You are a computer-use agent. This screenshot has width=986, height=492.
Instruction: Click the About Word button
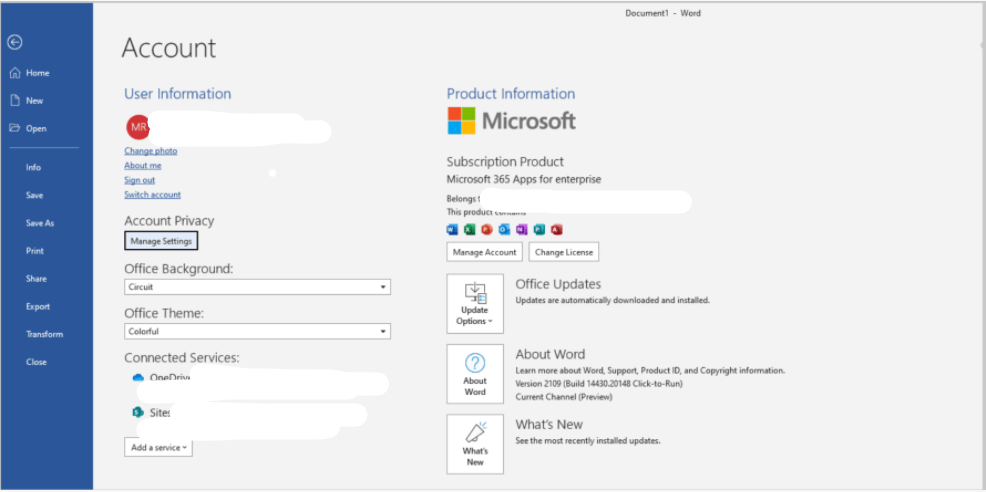coord(475,374)
